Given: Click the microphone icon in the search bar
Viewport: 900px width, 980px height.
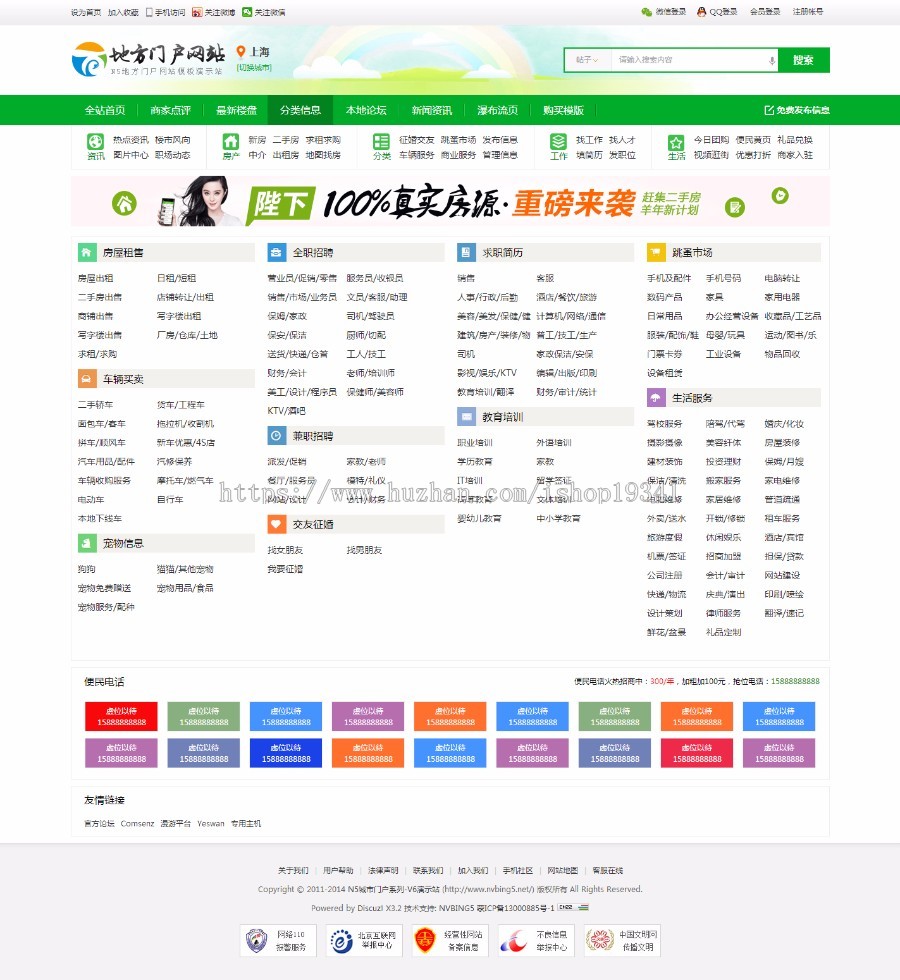Looking at the screenshot, I should pos(770,60).
